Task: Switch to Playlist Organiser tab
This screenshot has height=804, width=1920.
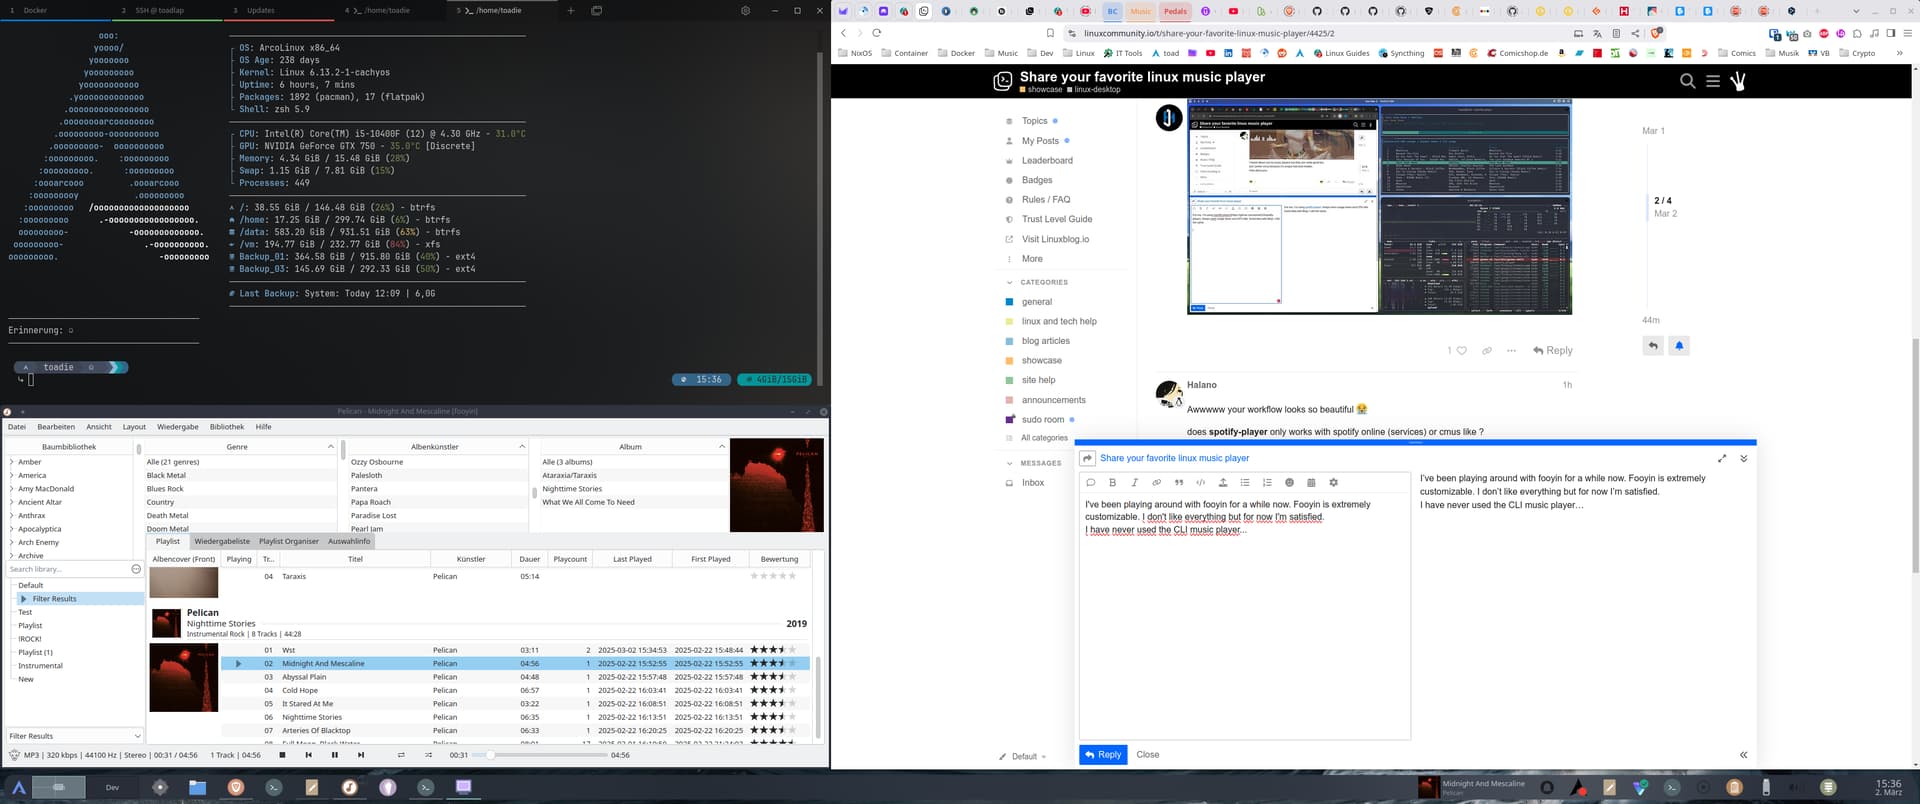Action: coord(289,541)
